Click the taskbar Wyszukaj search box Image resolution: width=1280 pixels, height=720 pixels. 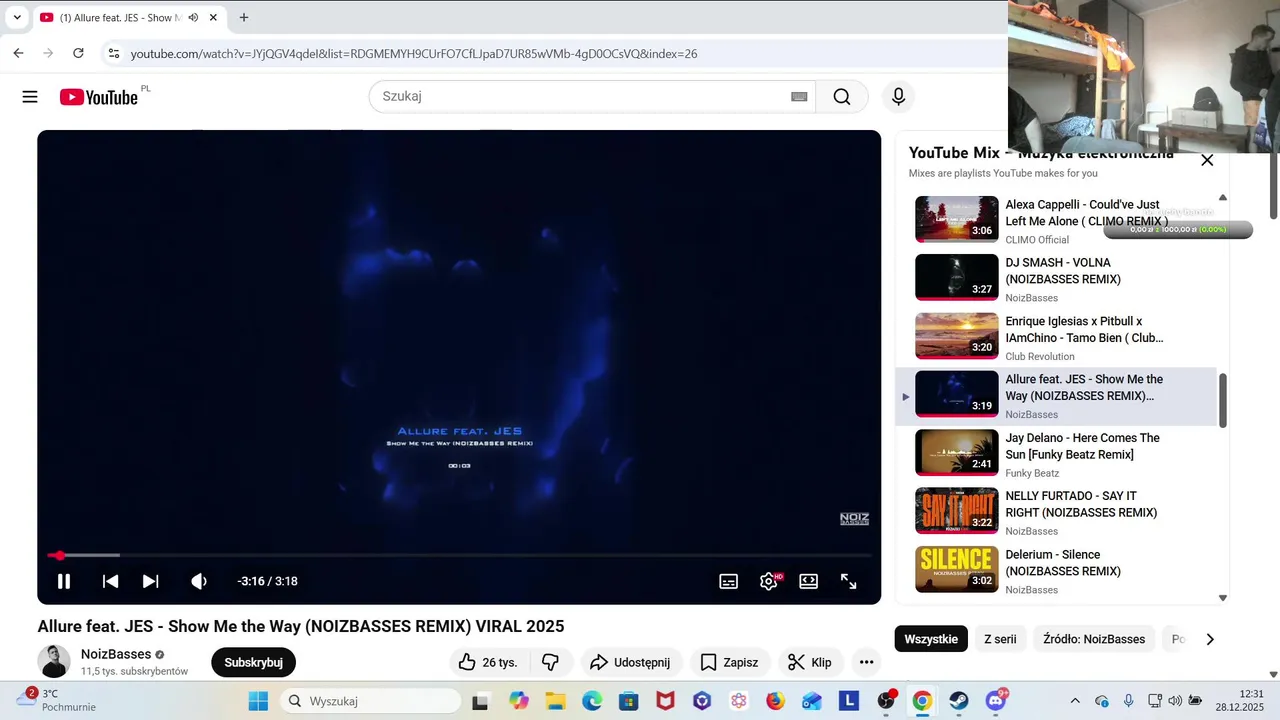point(370,701)
